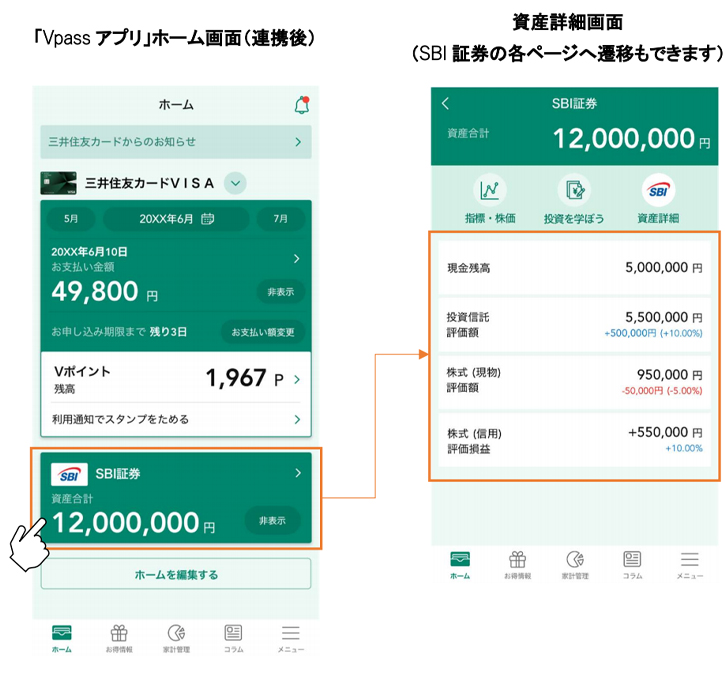Select 株式(信用) 評価損益 row
Viewport: 725px width, 674px height.
pos(574,440)
